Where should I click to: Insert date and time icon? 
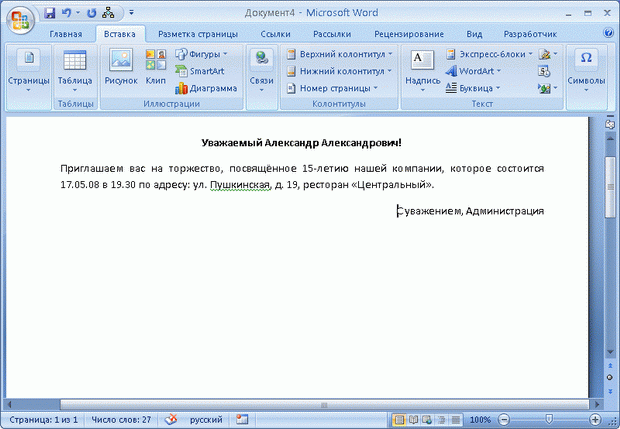tap(544, 72)
